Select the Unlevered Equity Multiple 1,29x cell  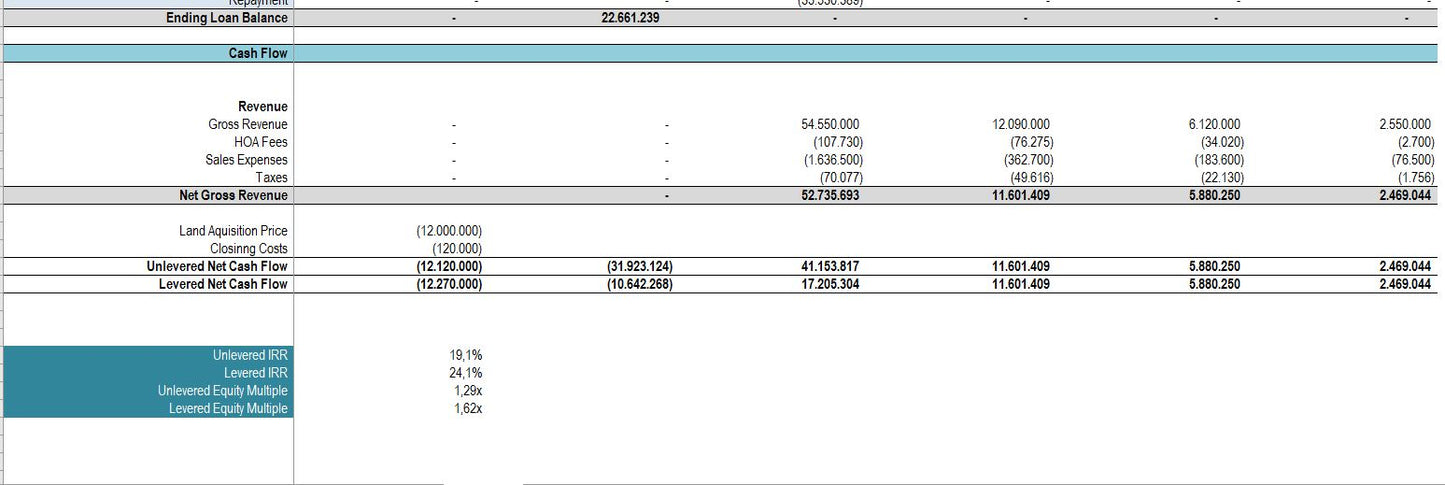click(466, 391)
